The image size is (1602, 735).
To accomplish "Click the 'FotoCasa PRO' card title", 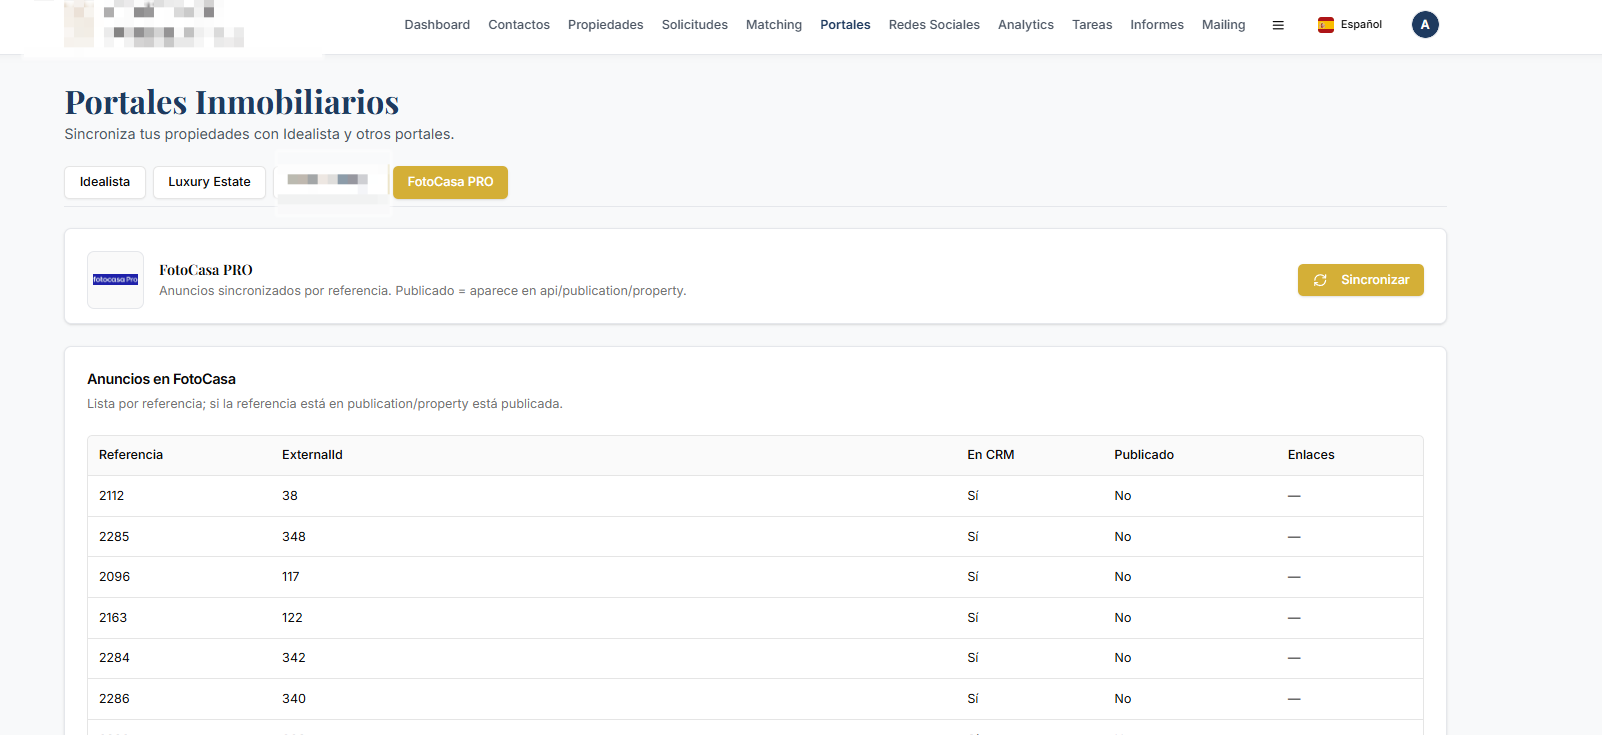I will 206,270.
